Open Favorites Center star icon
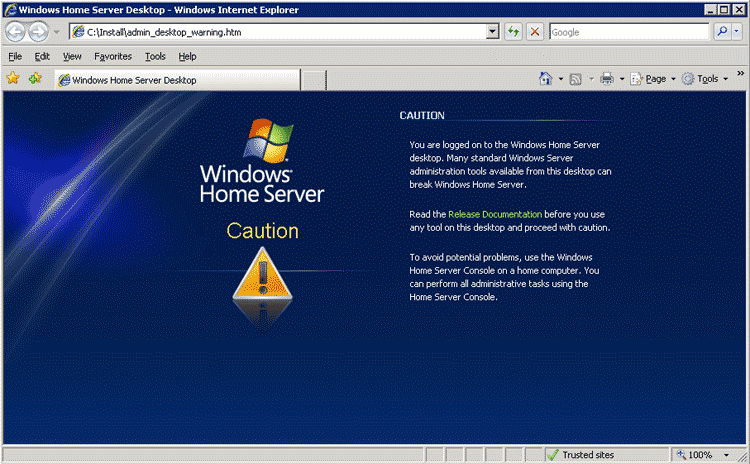Image resolution: width=750 pixels, height=464 pixels. pyautogui.click(x=13, y=78)
